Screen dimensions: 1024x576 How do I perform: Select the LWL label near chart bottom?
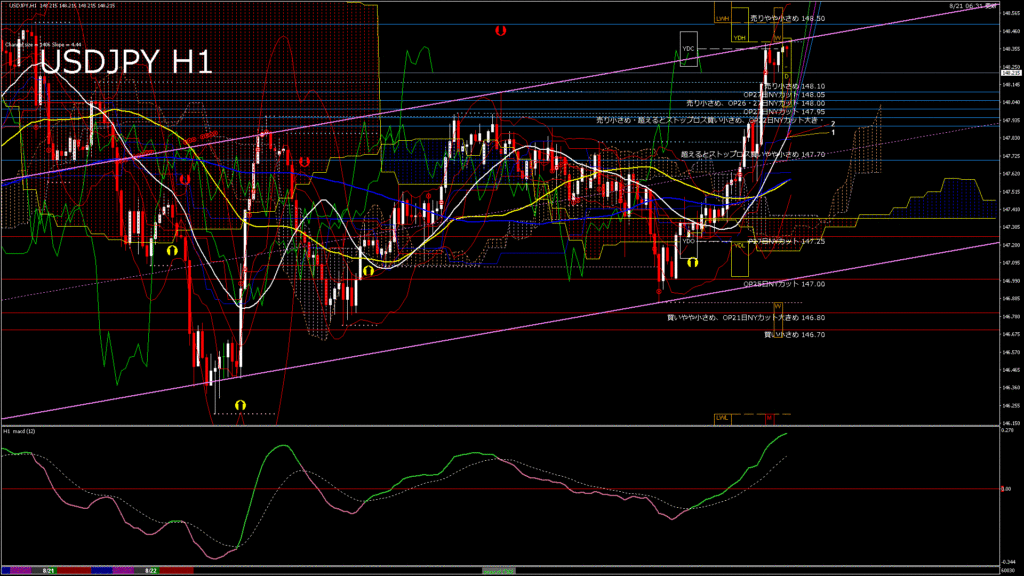pos(721,416)
